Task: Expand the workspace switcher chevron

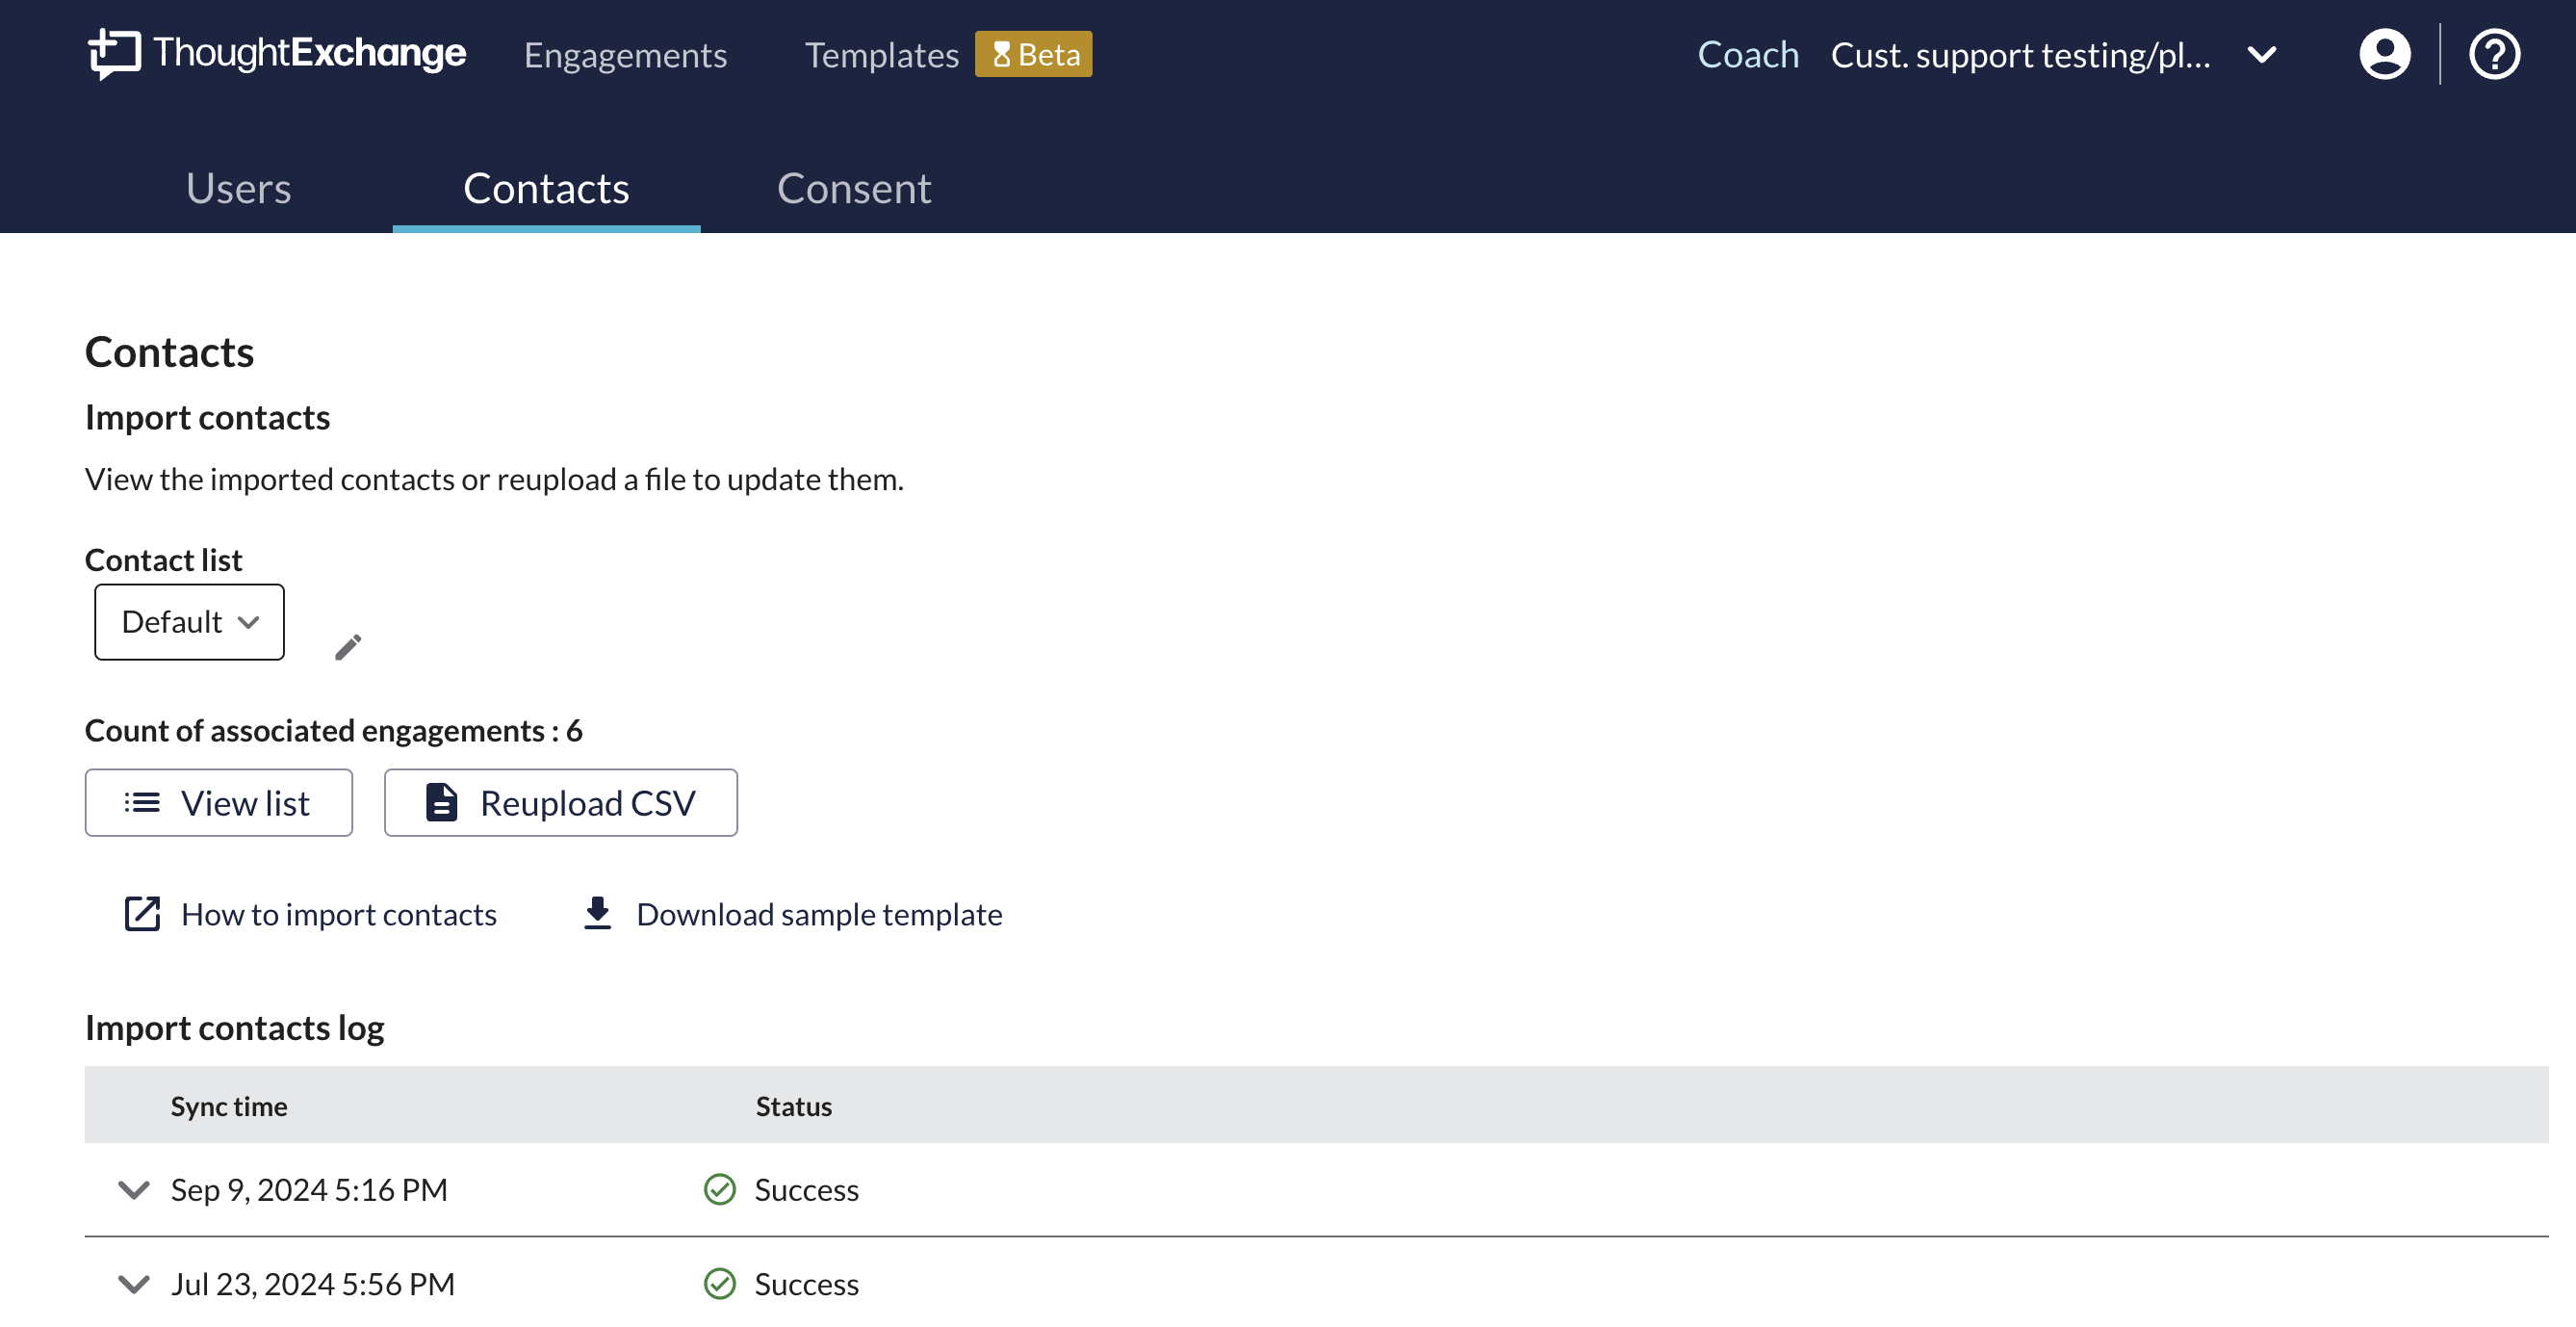Action: pos(2262,55)
